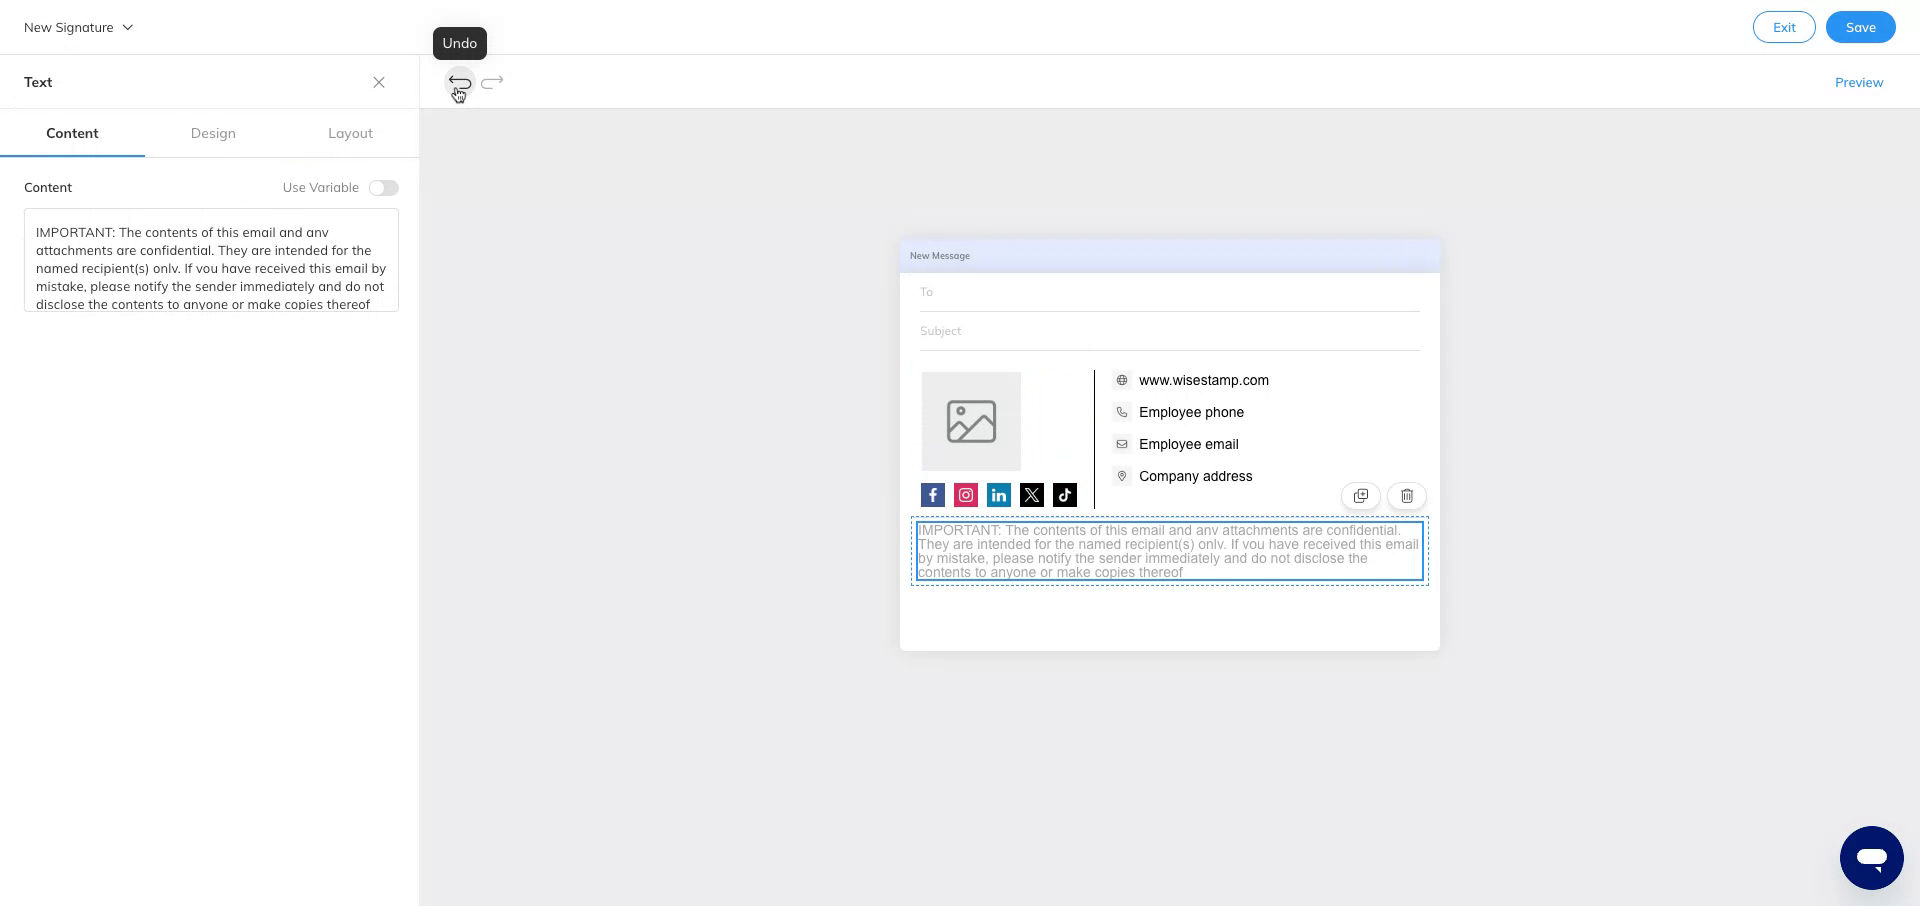Image resolution: width=1920 pixels, height=906 pixels.
Task: Click the globe icon next to www.wisestamp.com
Action: [1122, 380]
